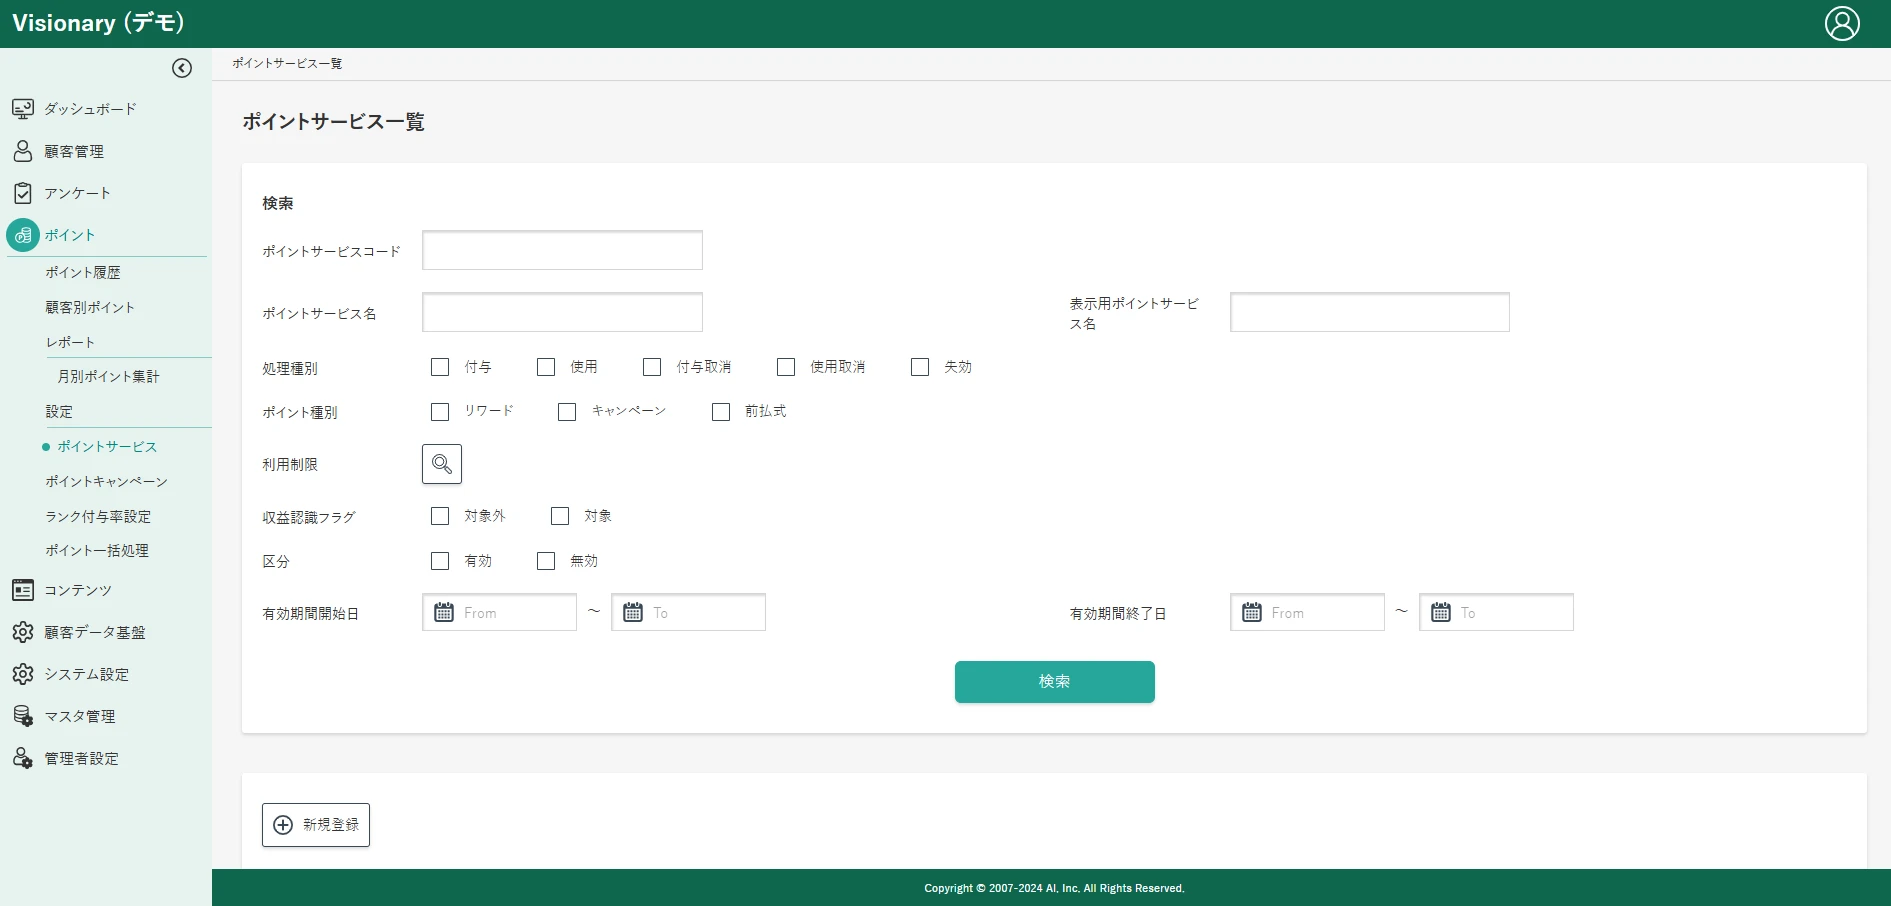Open マスタ管理 menu item
The image size is (1891, 906).
[x=80, y=716]
